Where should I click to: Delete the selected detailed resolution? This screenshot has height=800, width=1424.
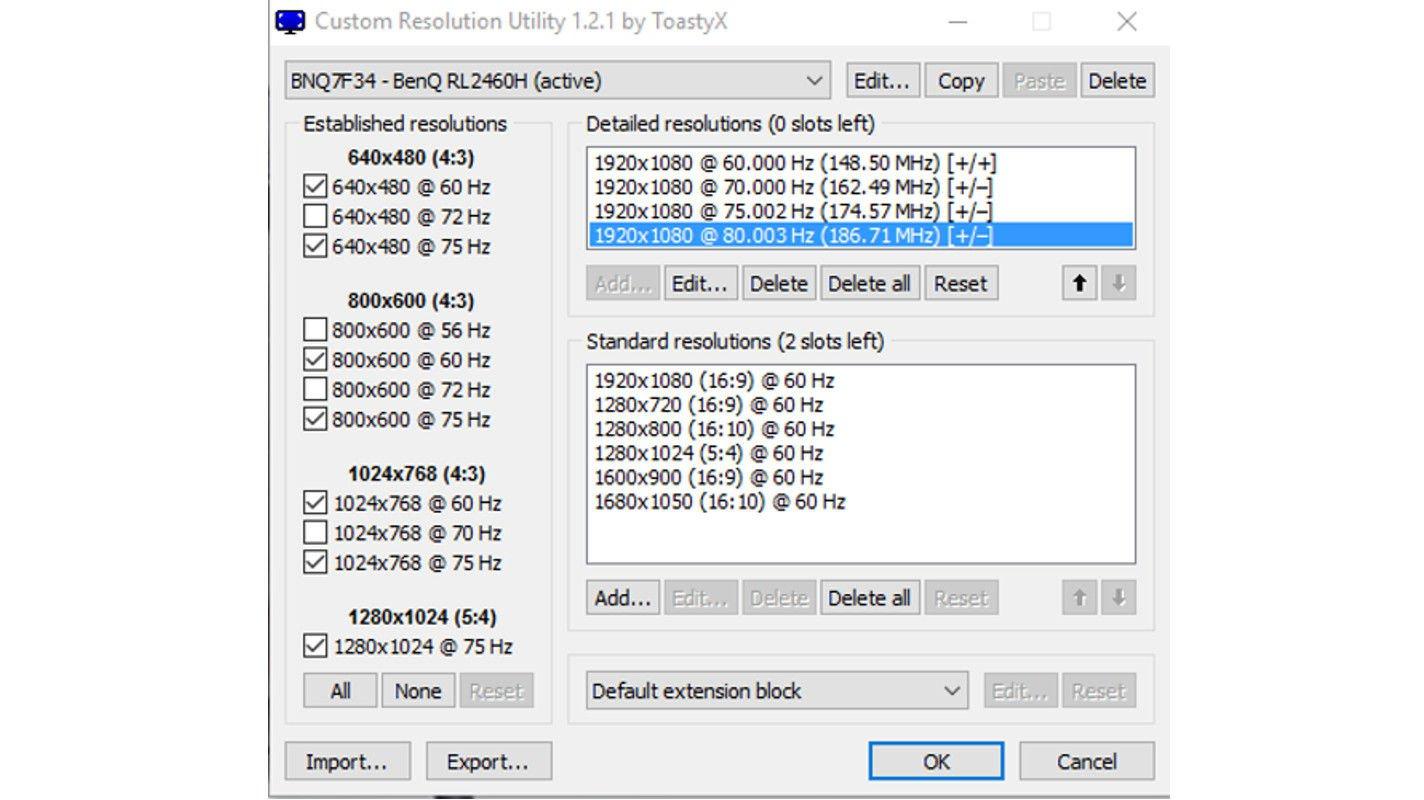(778, 284)
